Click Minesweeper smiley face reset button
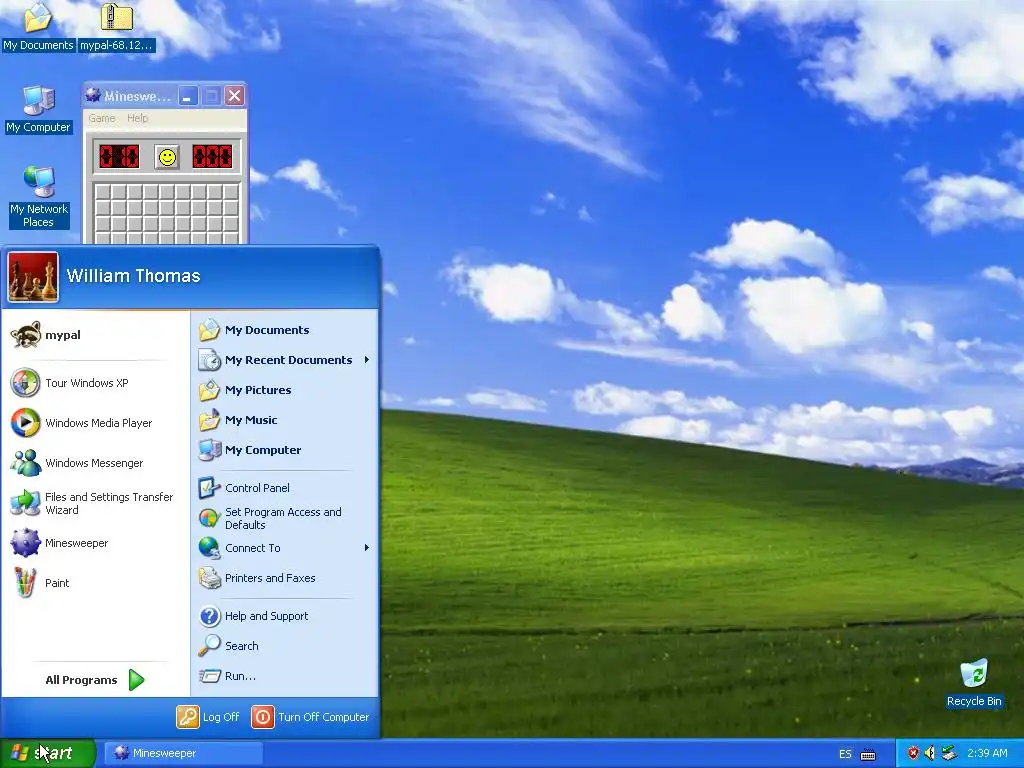The image size is (1024, 768). click(167, 157)
